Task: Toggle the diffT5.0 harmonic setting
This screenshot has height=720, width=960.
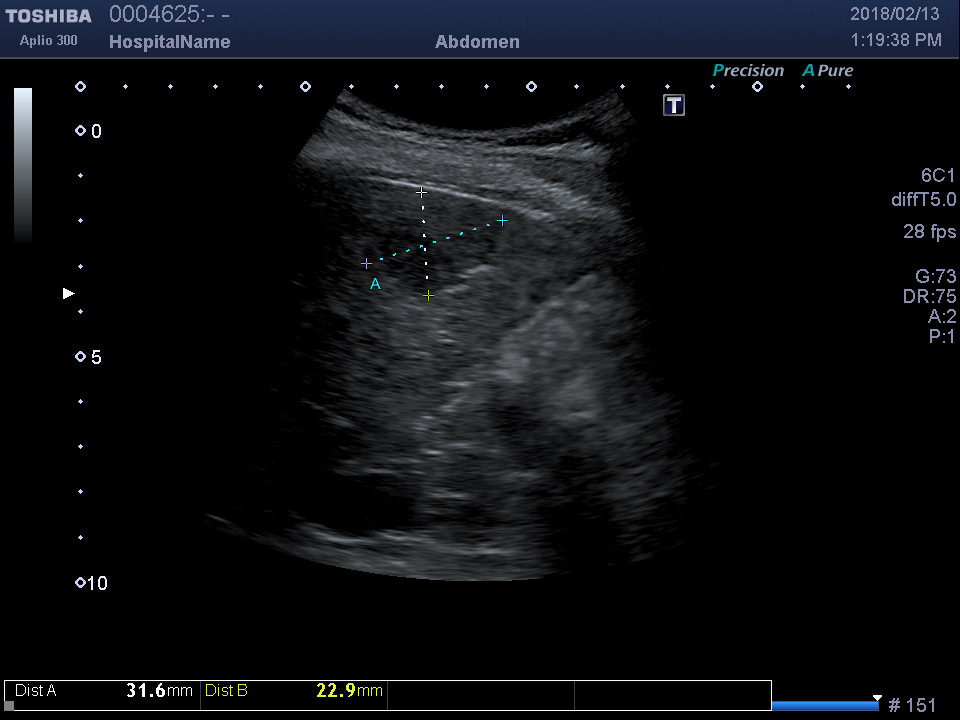Action: tap(923, 200)
